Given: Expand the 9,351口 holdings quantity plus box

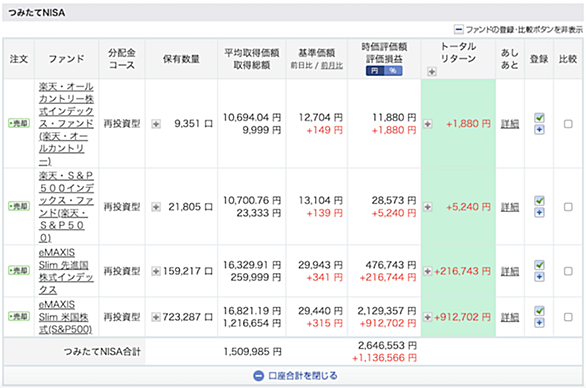Looking at the screenshot, I should click(156, 124).
